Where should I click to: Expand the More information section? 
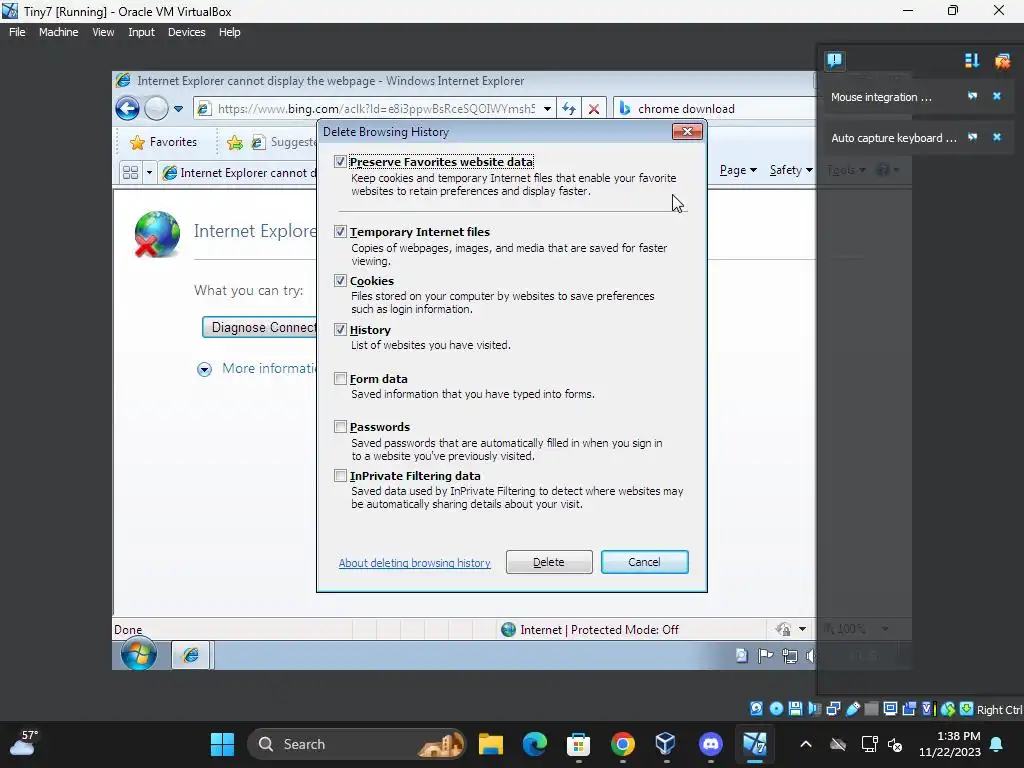(204, 370)
